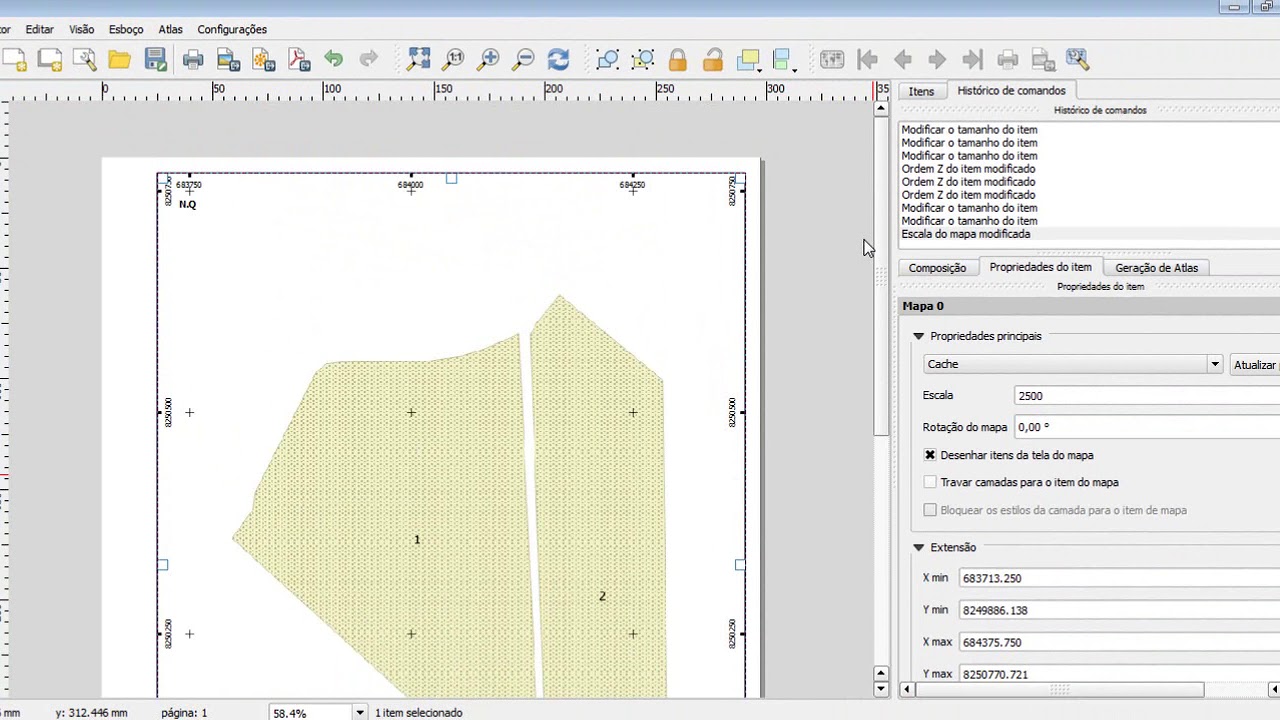Click the zoom in magnifier icon
The width and height of the screenshot is (1280, 720).
click(x=488, y=59)
